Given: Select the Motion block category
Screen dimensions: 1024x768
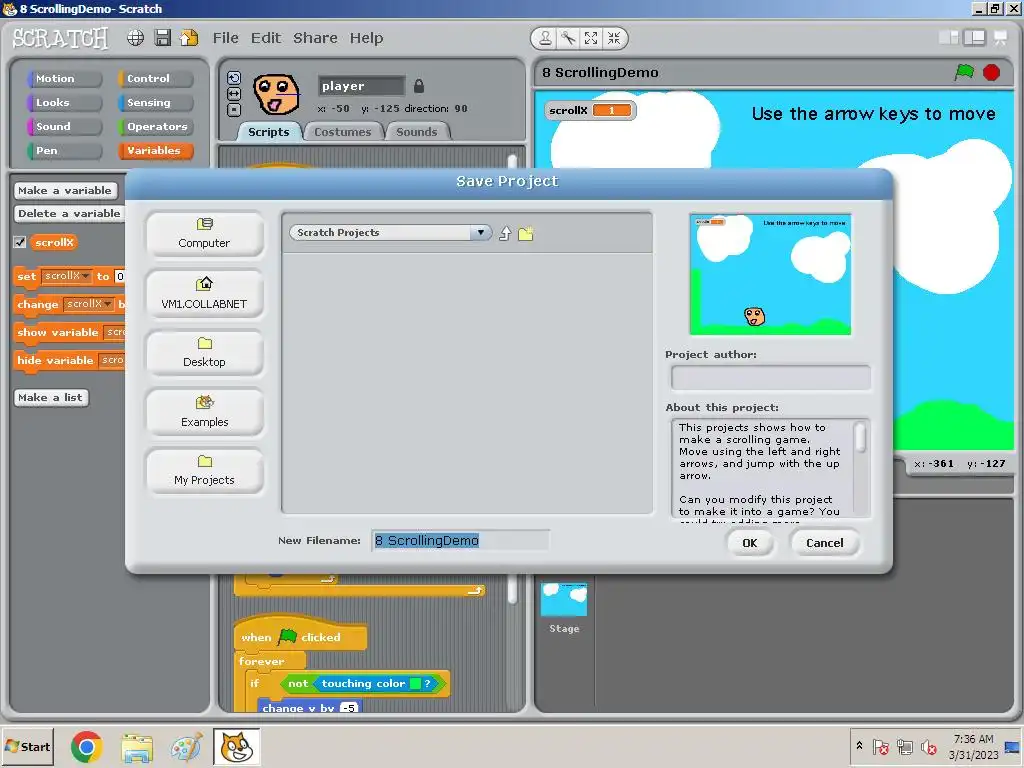Looking at the screenshot, I should [x=64, y=78].
